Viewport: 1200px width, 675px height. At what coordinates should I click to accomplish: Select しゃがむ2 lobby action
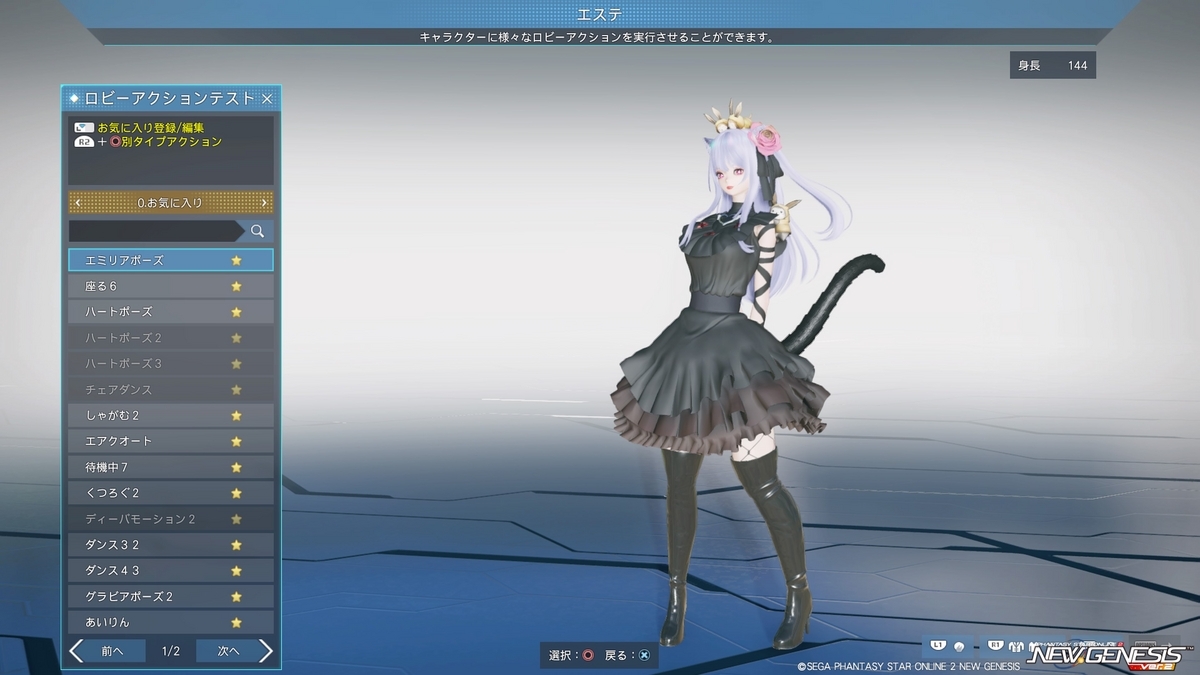tap(171, 416)
